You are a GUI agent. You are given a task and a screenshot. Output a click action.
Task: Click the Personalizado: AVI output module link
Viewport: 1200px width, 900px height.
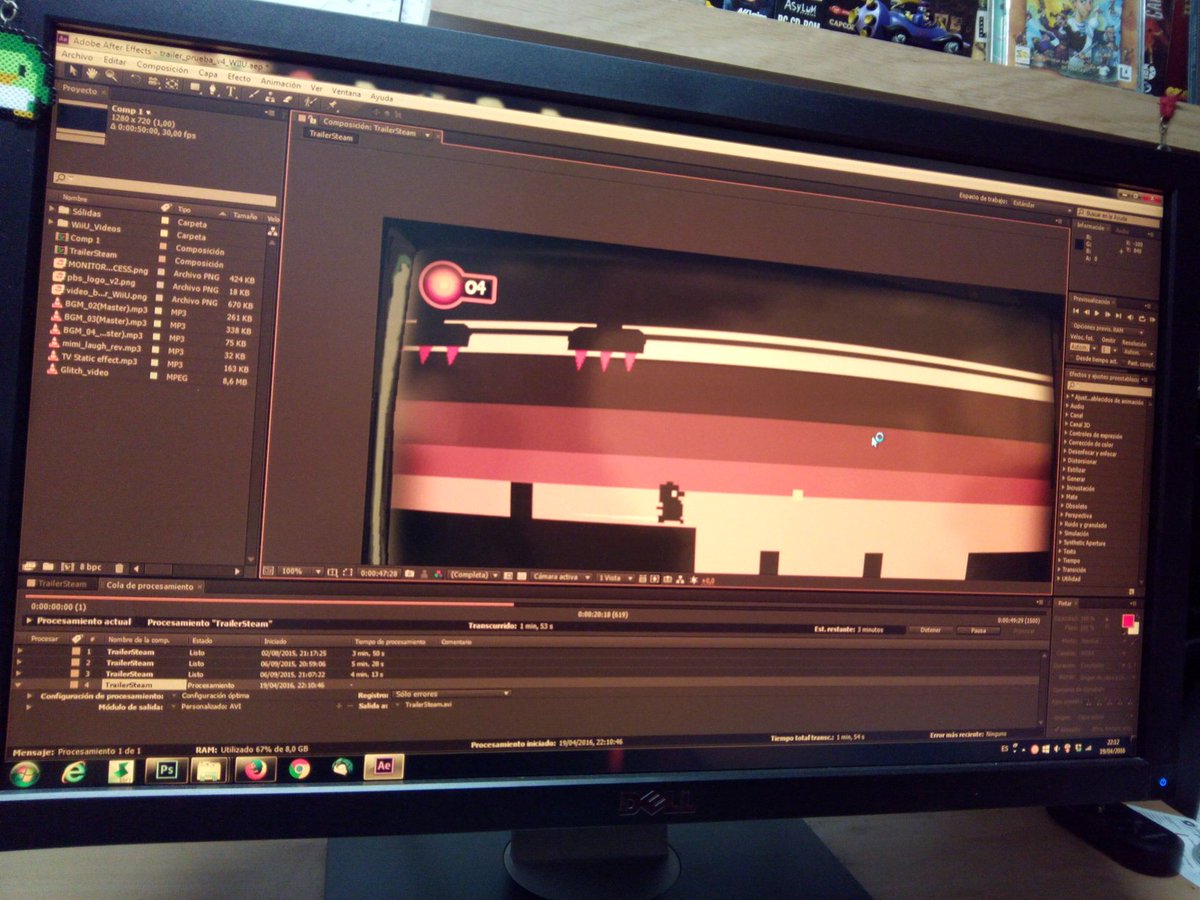pos(211,706)
